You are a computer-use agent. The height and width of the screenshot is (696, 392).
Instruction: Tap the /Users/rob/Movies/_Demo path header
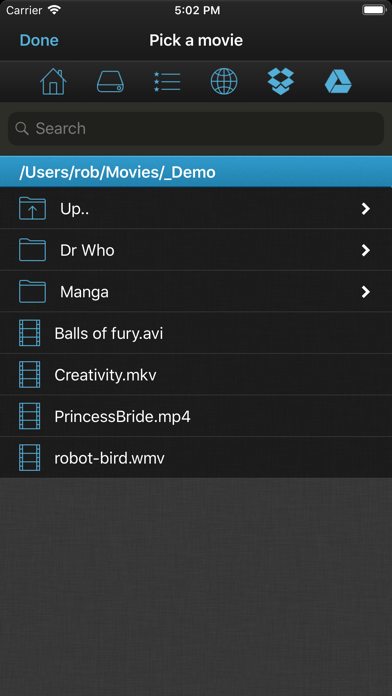196,172
